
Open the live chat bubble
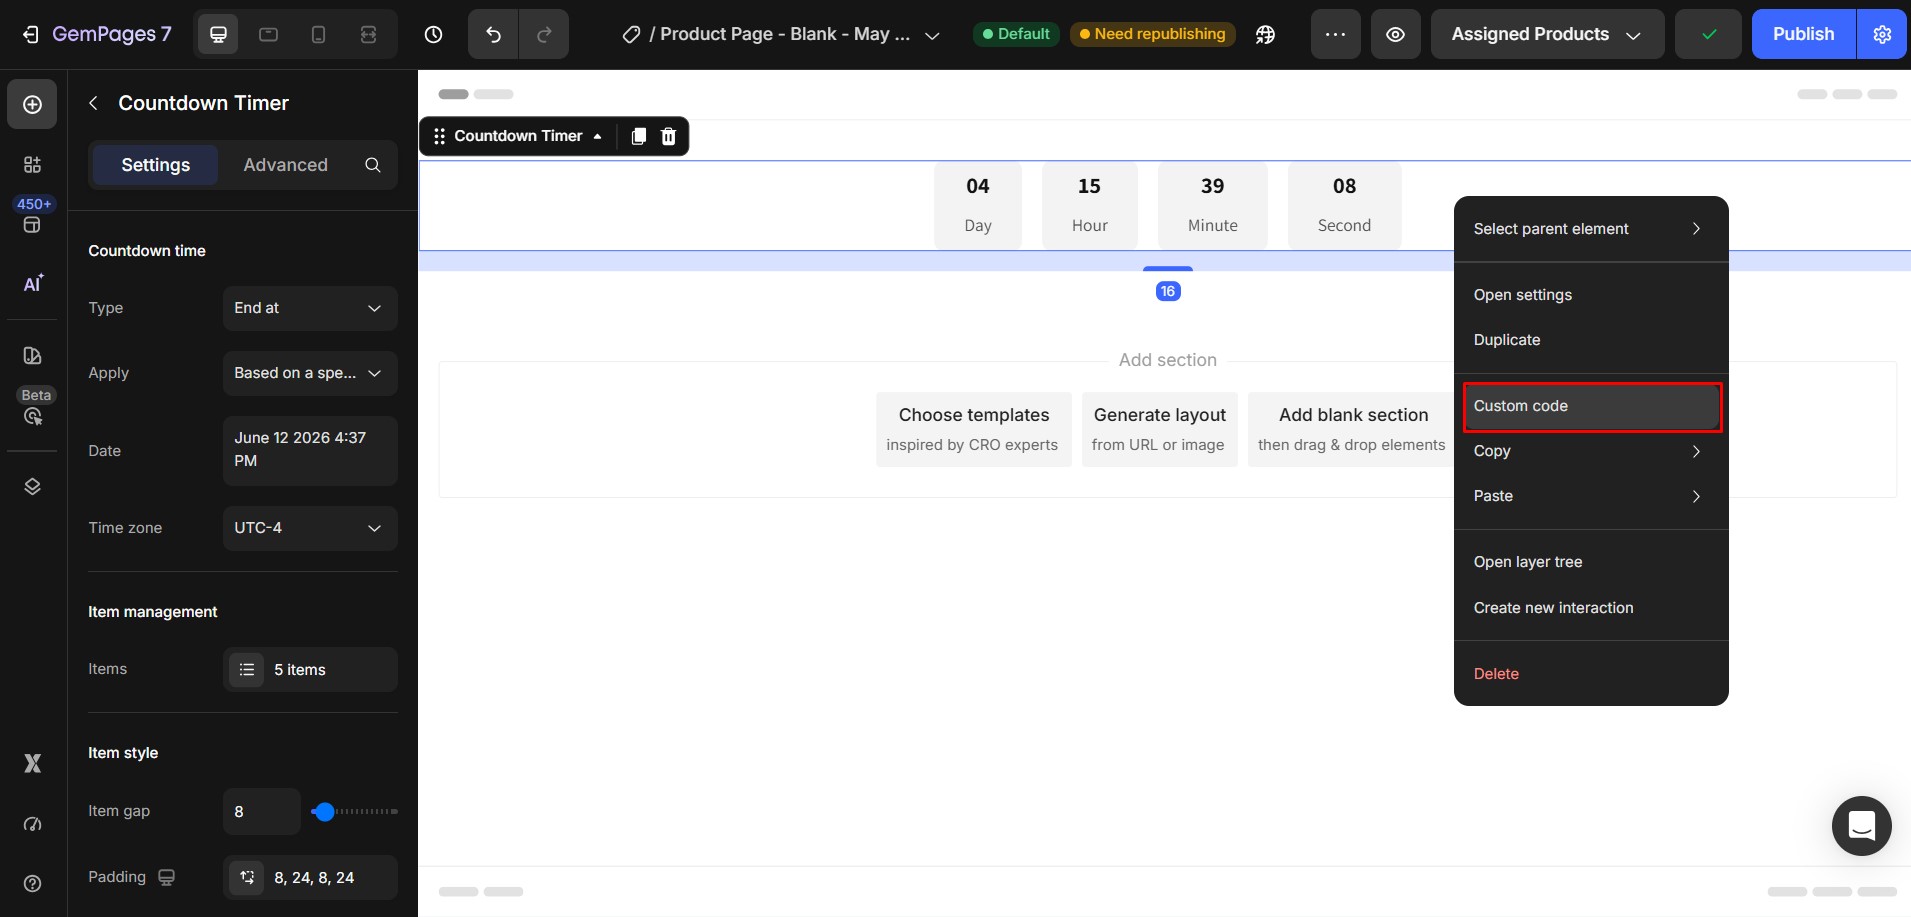point(1861,826)
